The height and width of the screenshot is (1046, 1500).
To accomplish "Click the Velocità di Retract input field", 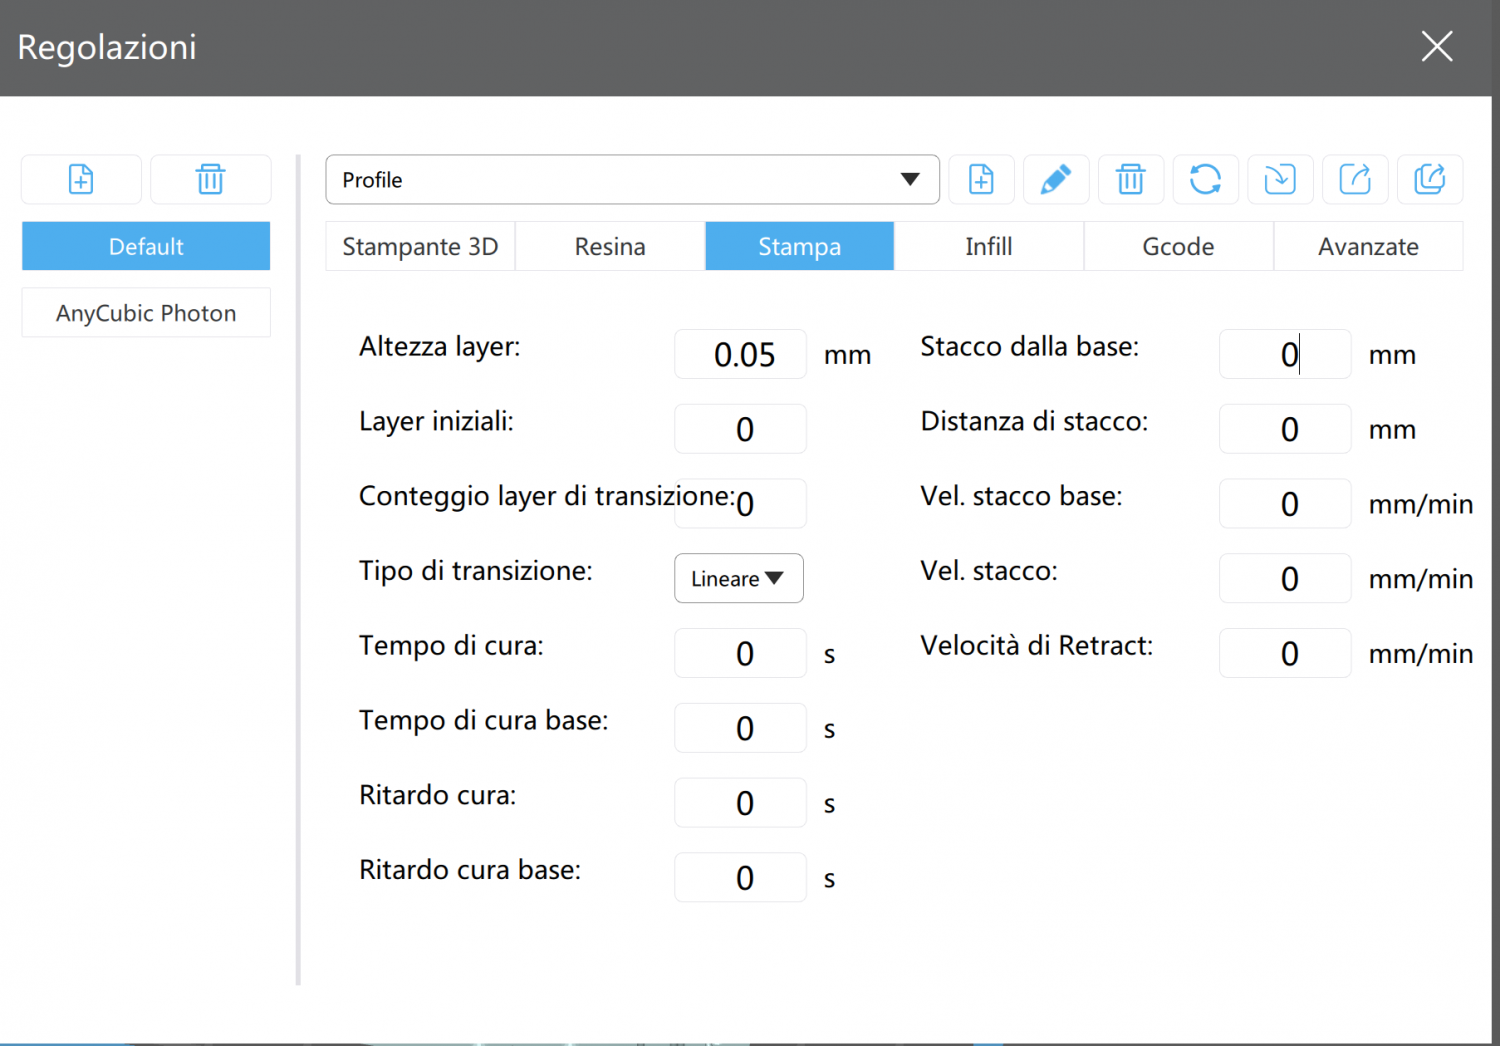I will tap(1285, 654).
